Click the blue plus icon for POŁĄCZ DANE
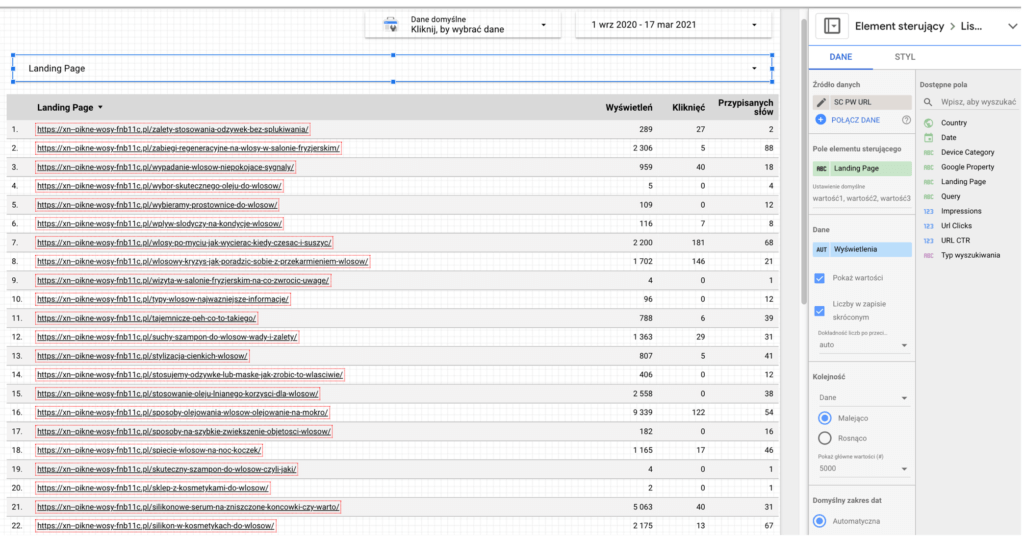Screen dimensions: 1024x538 tap(821, 120)
